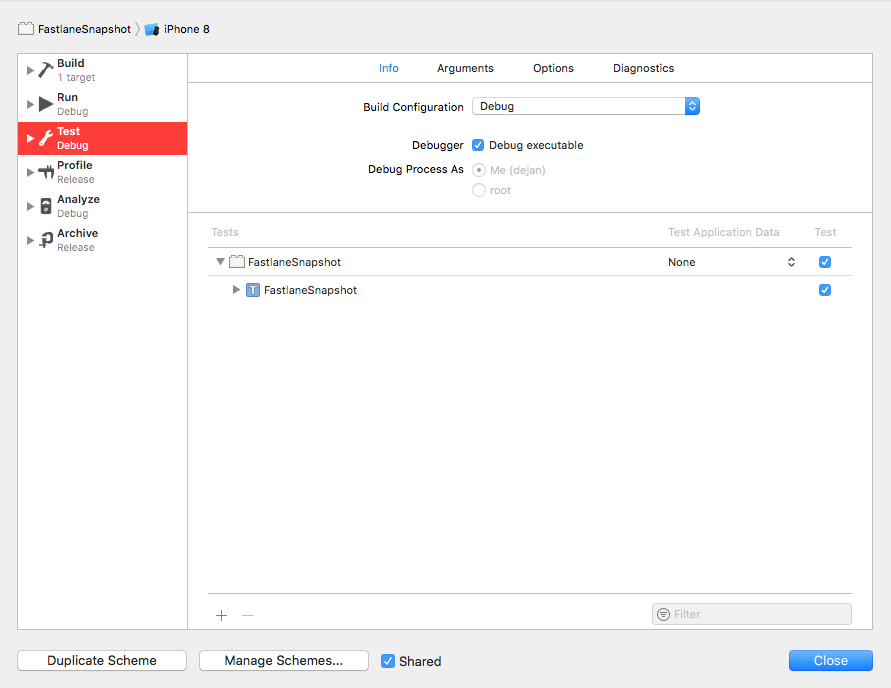Click the plus icon to add a test
Viewport: 891px width, 688px height.
point(222,615)
